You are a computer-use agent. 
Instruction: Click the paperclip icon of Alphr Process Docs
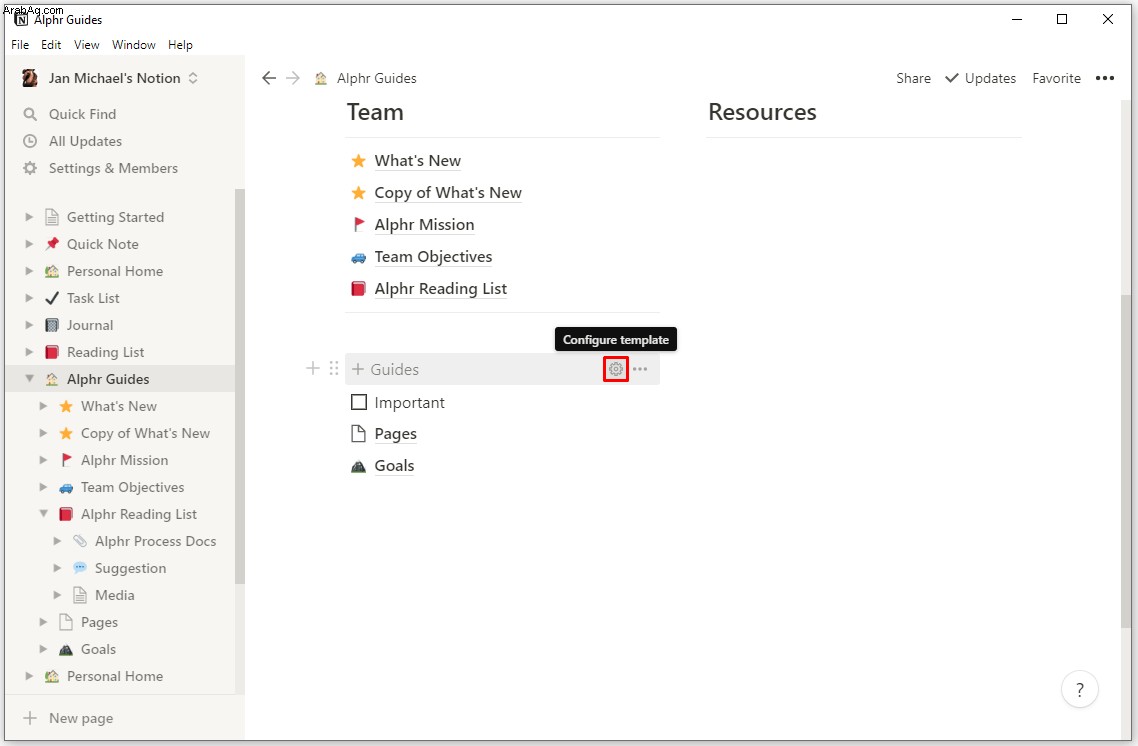click(80, 541)
